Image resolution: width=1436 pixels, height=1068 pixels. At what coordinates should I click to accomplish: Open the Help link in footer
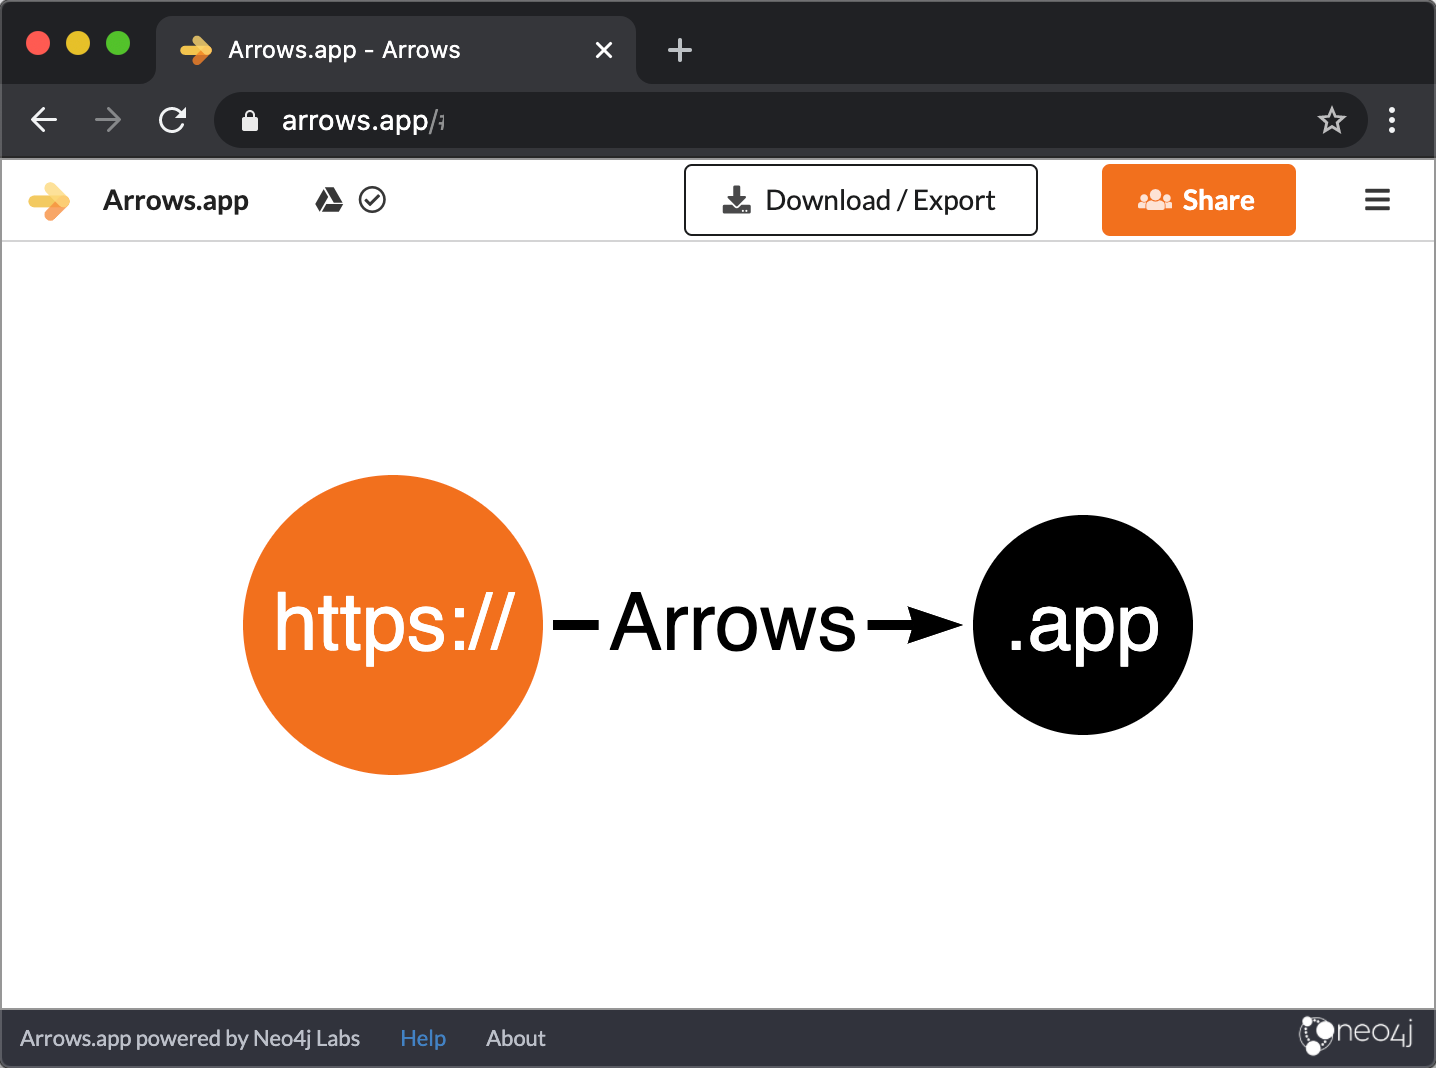[423, 1038]
